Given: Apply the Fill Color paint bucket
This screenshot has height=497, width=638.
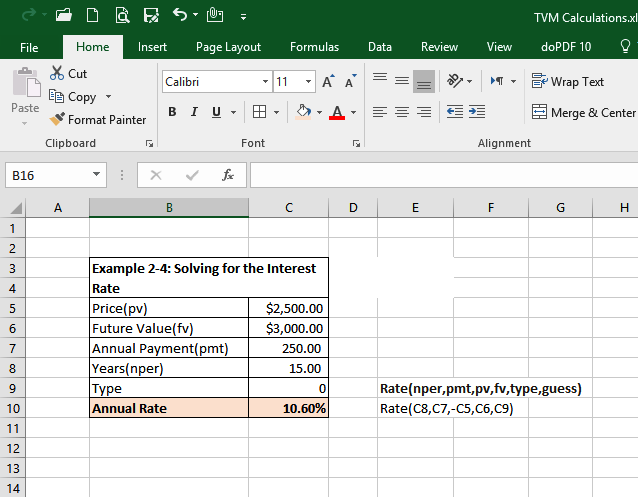Looking at the screenshot, I should tap(304, 112).
